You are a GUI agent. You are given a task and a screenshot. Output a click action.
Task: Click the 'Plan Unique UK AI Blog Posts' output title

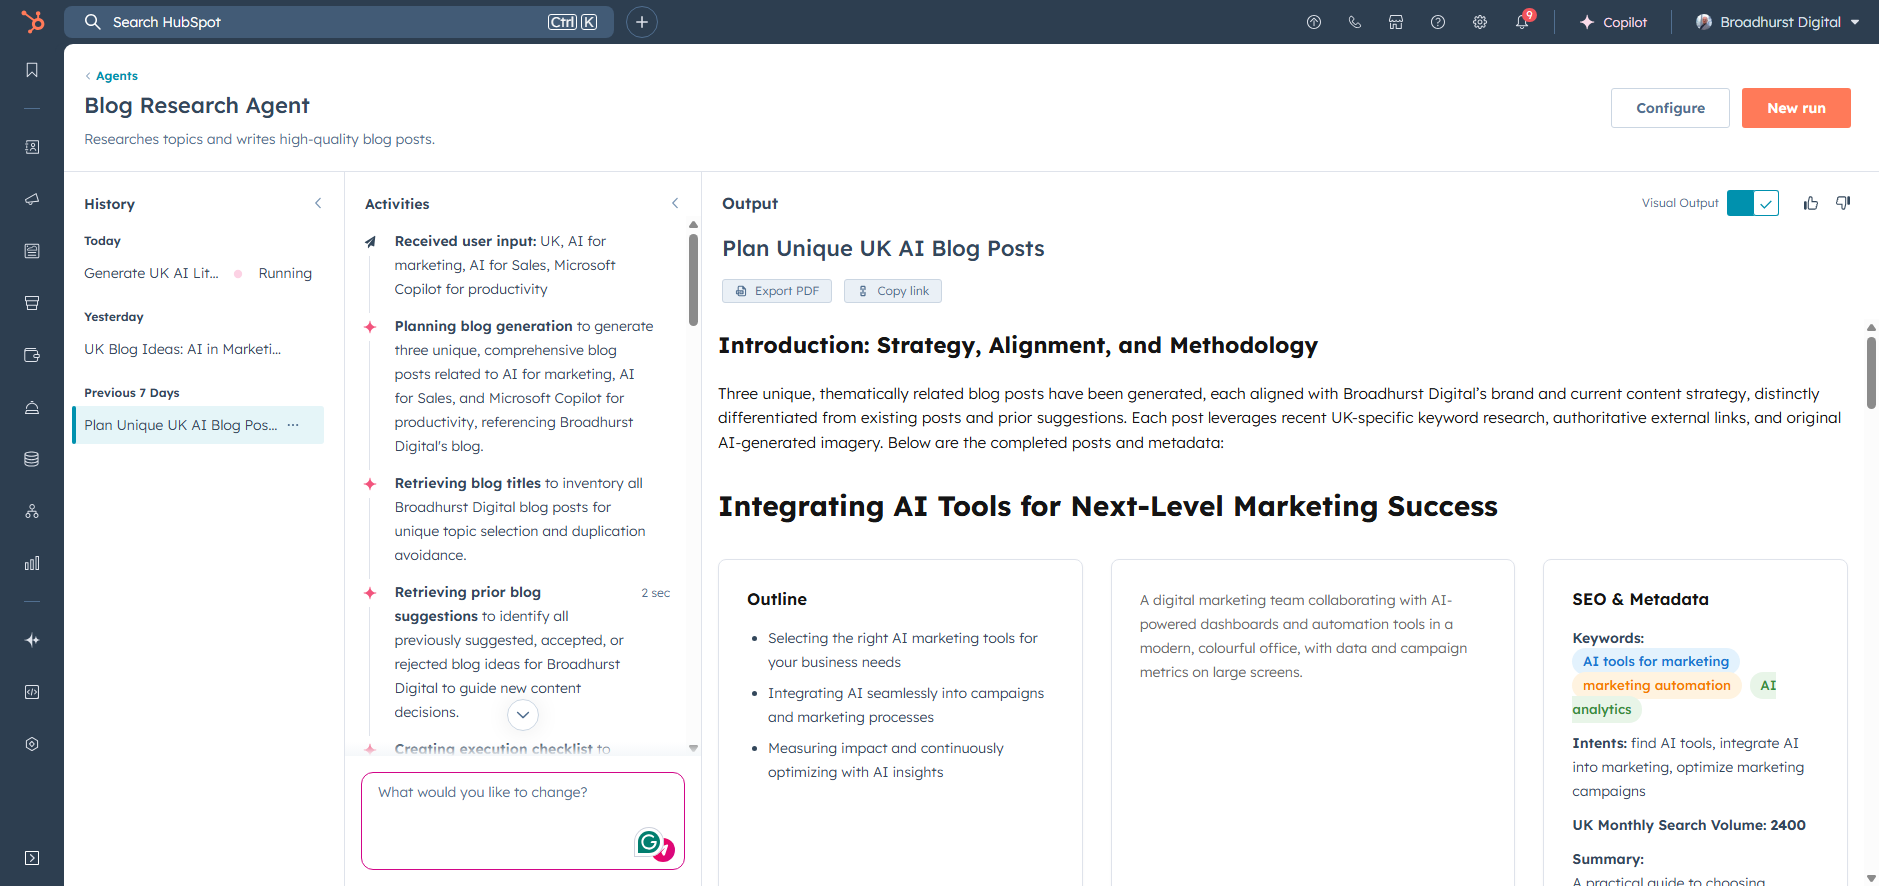pyautogui.click(x=883, y=248)
